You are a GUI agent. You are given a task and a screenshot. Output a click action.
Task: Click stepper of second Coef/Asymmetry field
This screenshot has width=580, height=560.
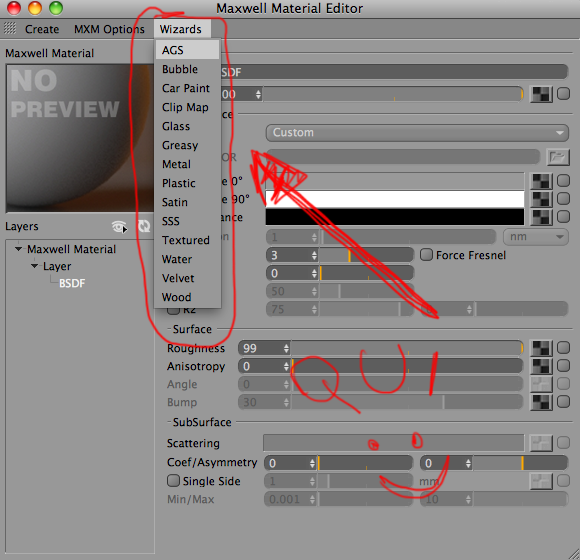(x=468, y=463)
